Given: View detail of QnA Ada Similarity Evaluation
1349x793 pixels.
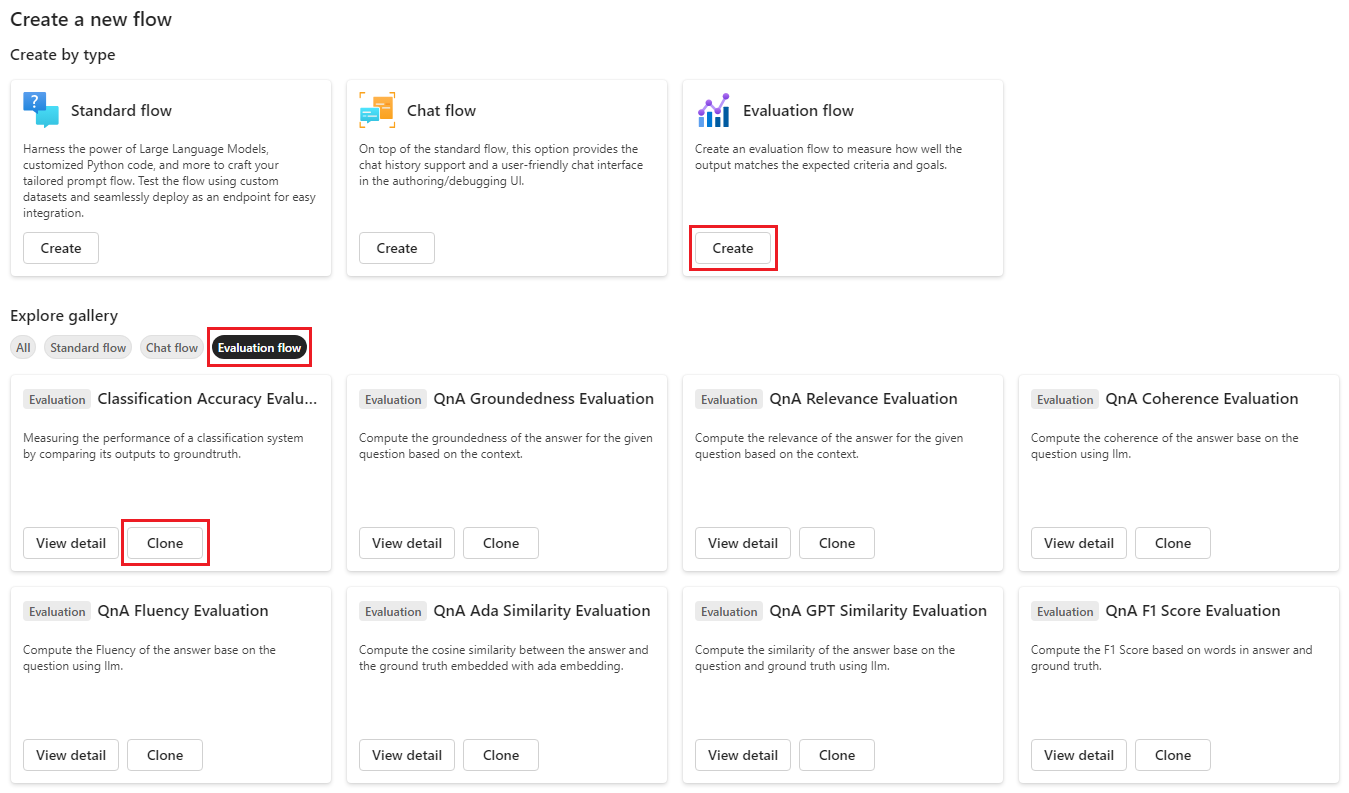Looking at the screenshot, I should (407, 755).
